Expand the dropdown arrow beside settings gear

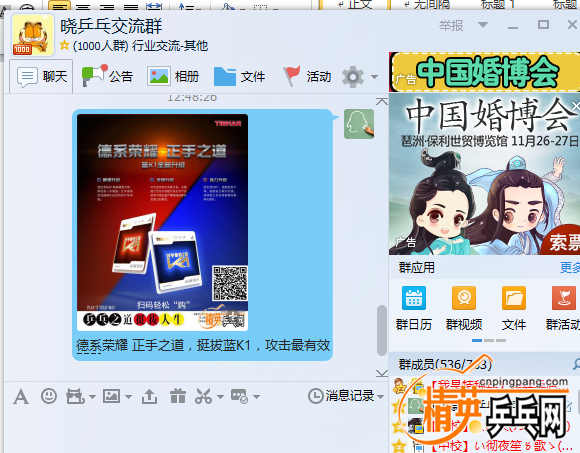374,77
